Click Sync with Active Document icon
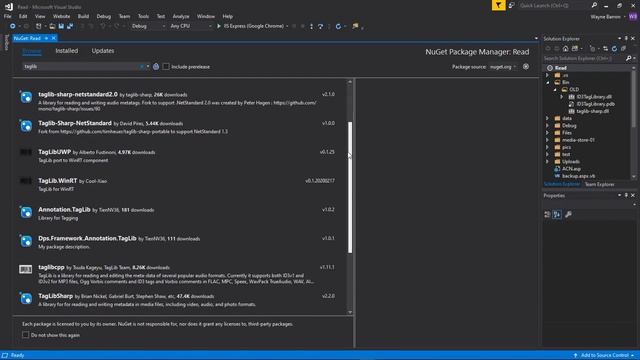This screenshot has height=360, width=640. 605,49
